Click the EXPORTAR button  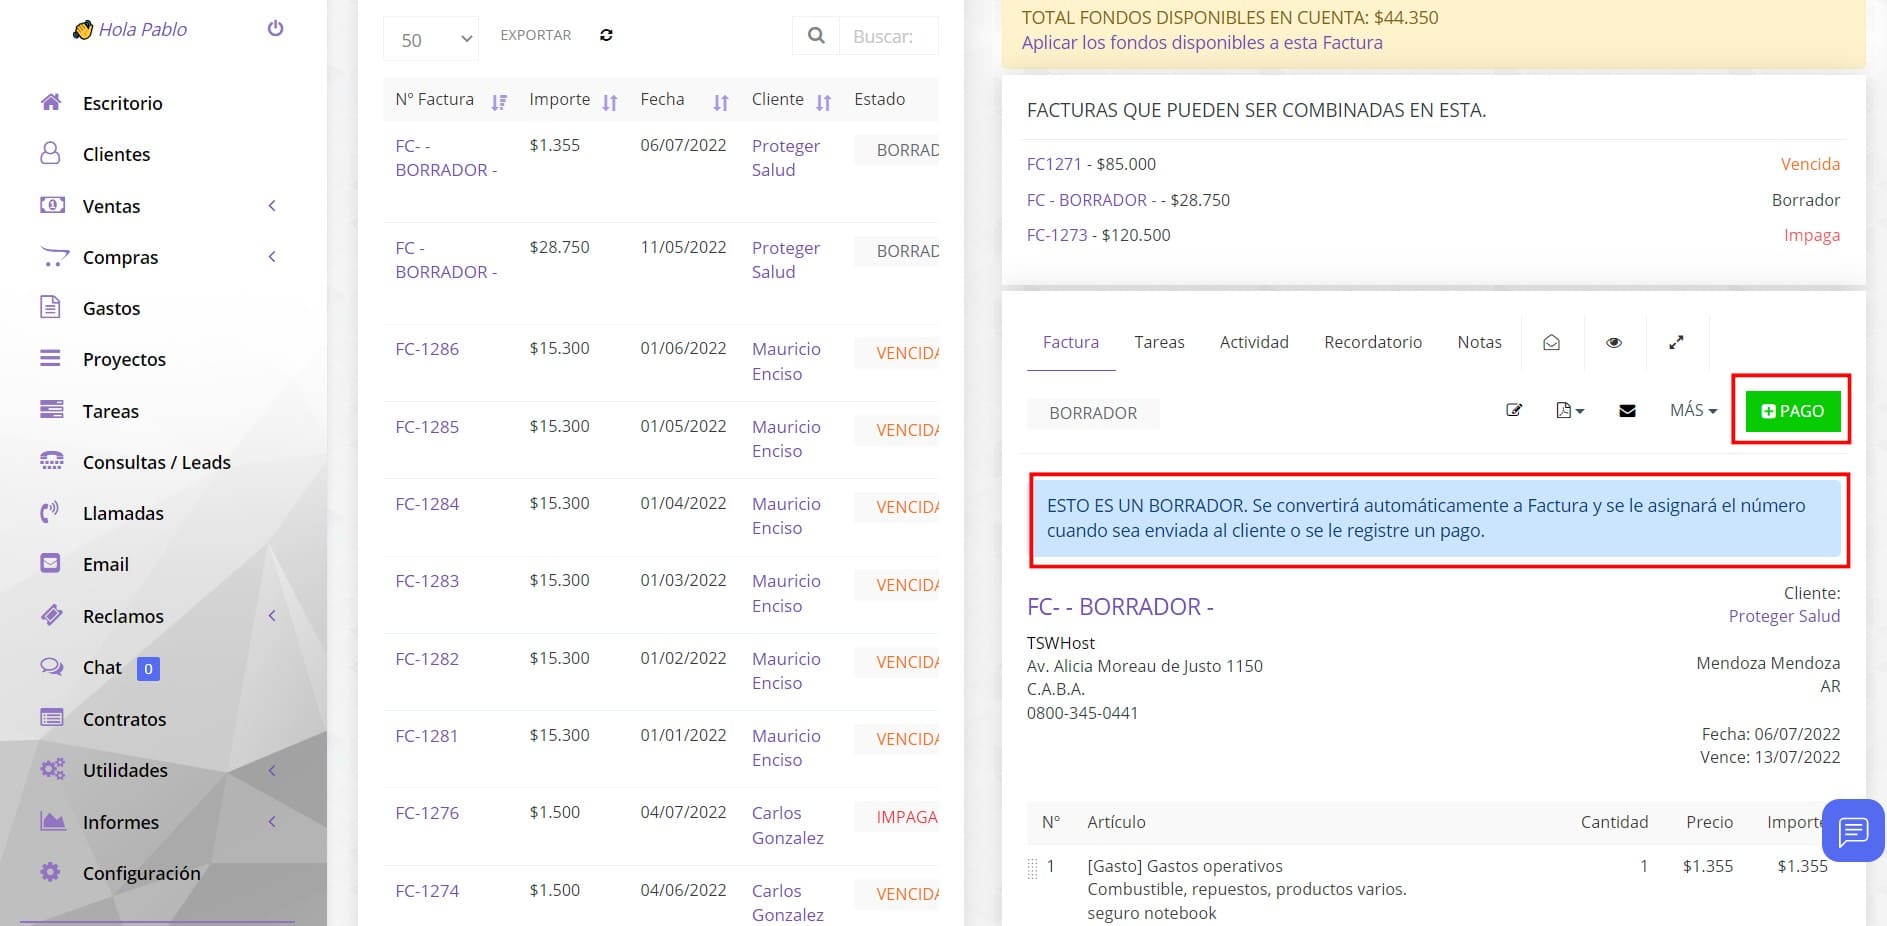[x=535, y=35]
